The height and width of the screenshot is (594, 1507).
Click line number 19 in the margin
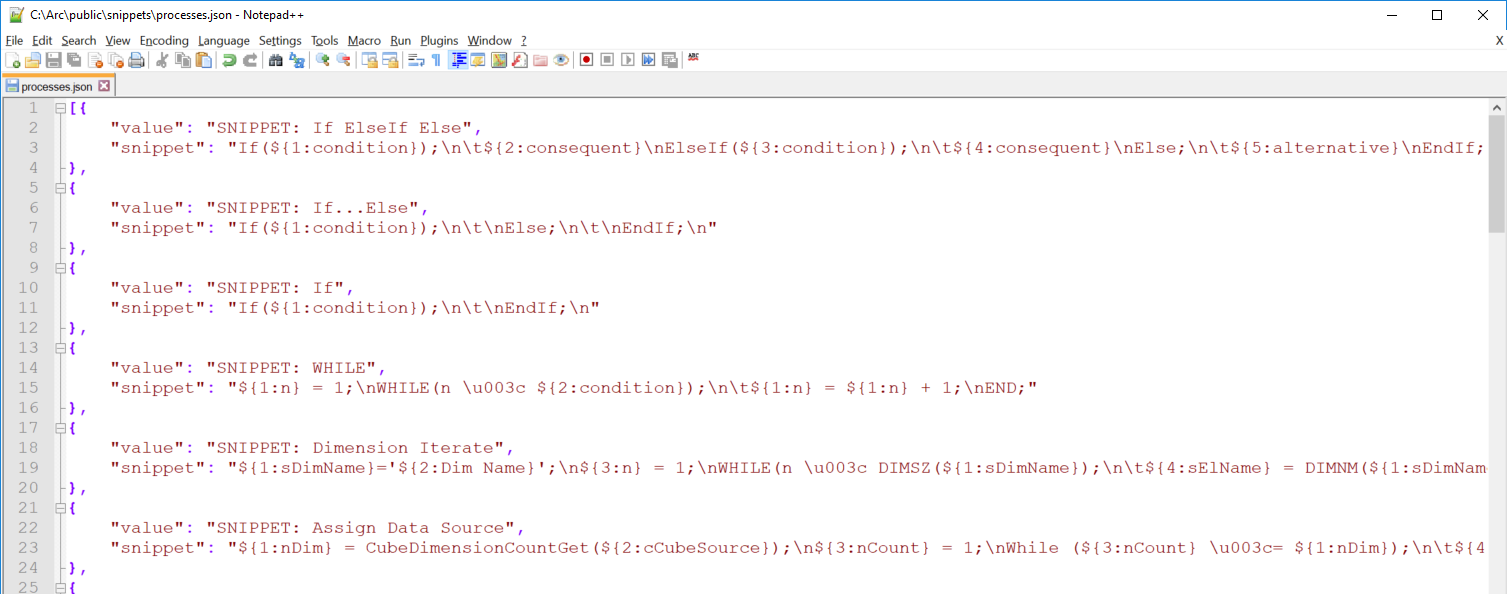[29, 468]
